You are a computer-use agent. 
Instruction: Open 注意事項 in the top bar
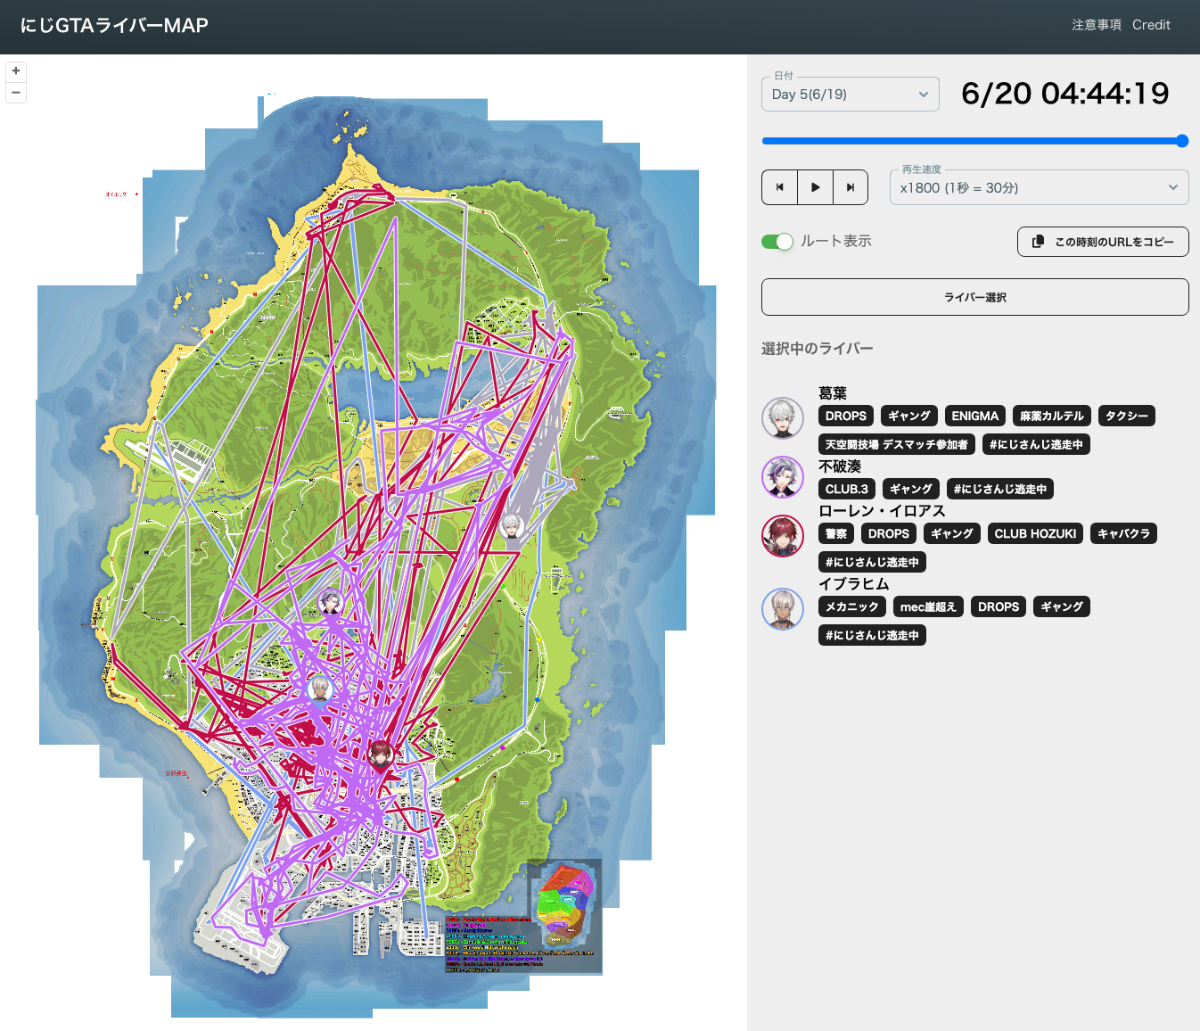(x=1096, y=25)
